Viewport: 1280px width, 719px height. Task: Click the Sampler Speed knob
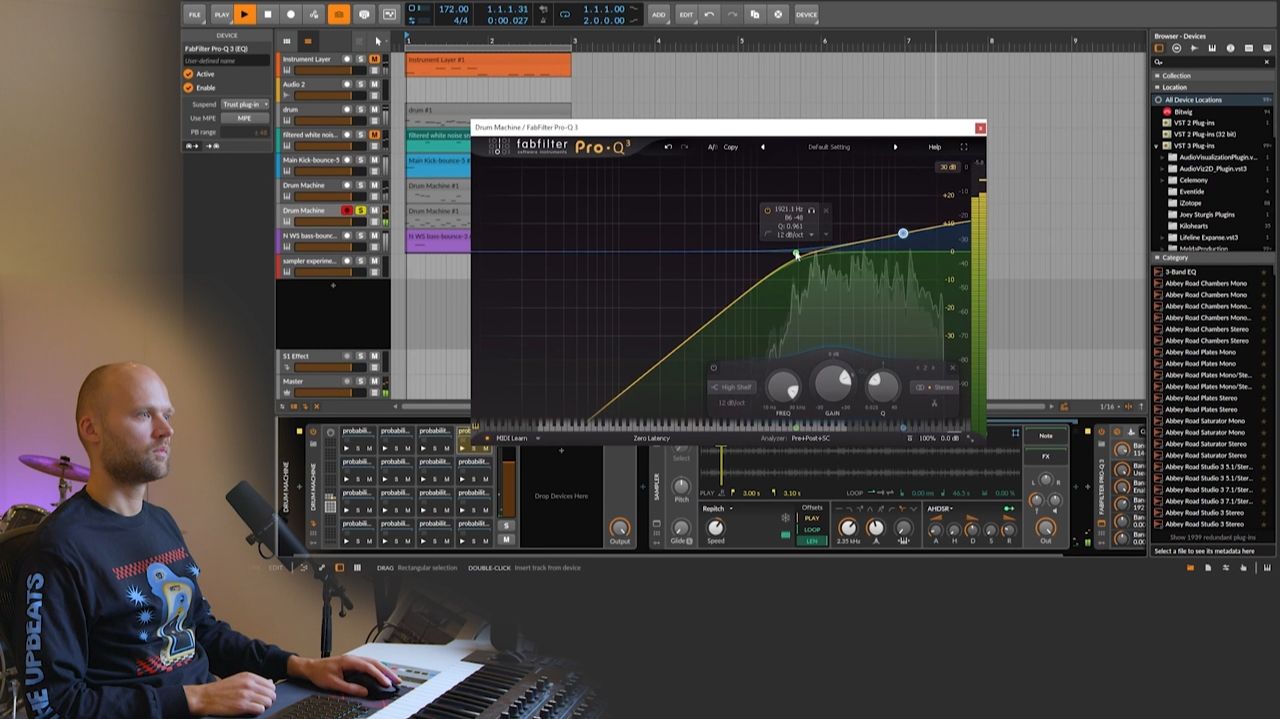(716, 527)
